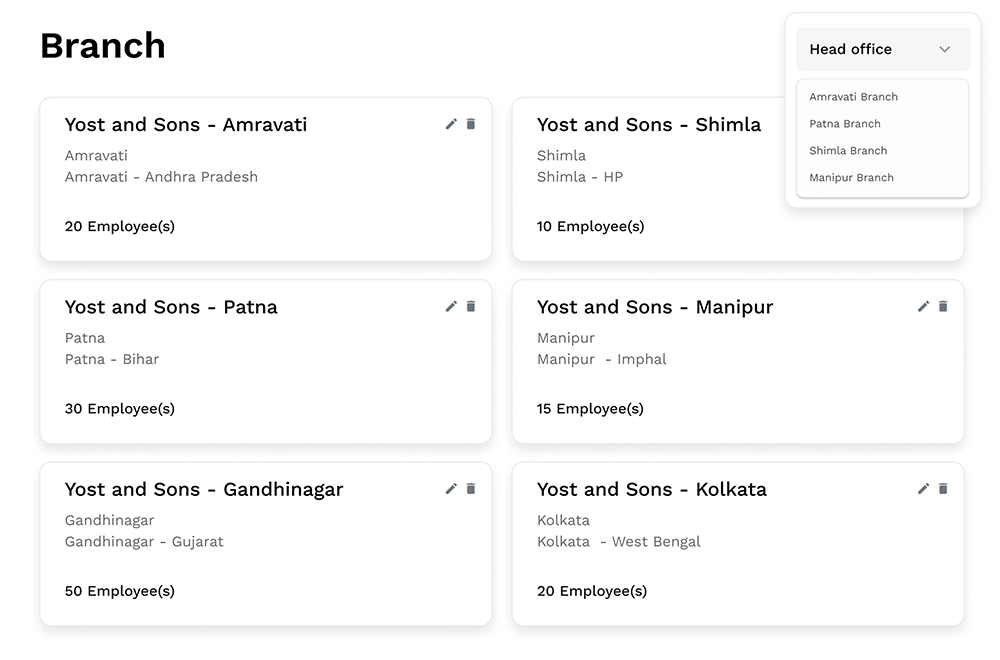Click pencil icon on Patna branch card

pos(451,306)
